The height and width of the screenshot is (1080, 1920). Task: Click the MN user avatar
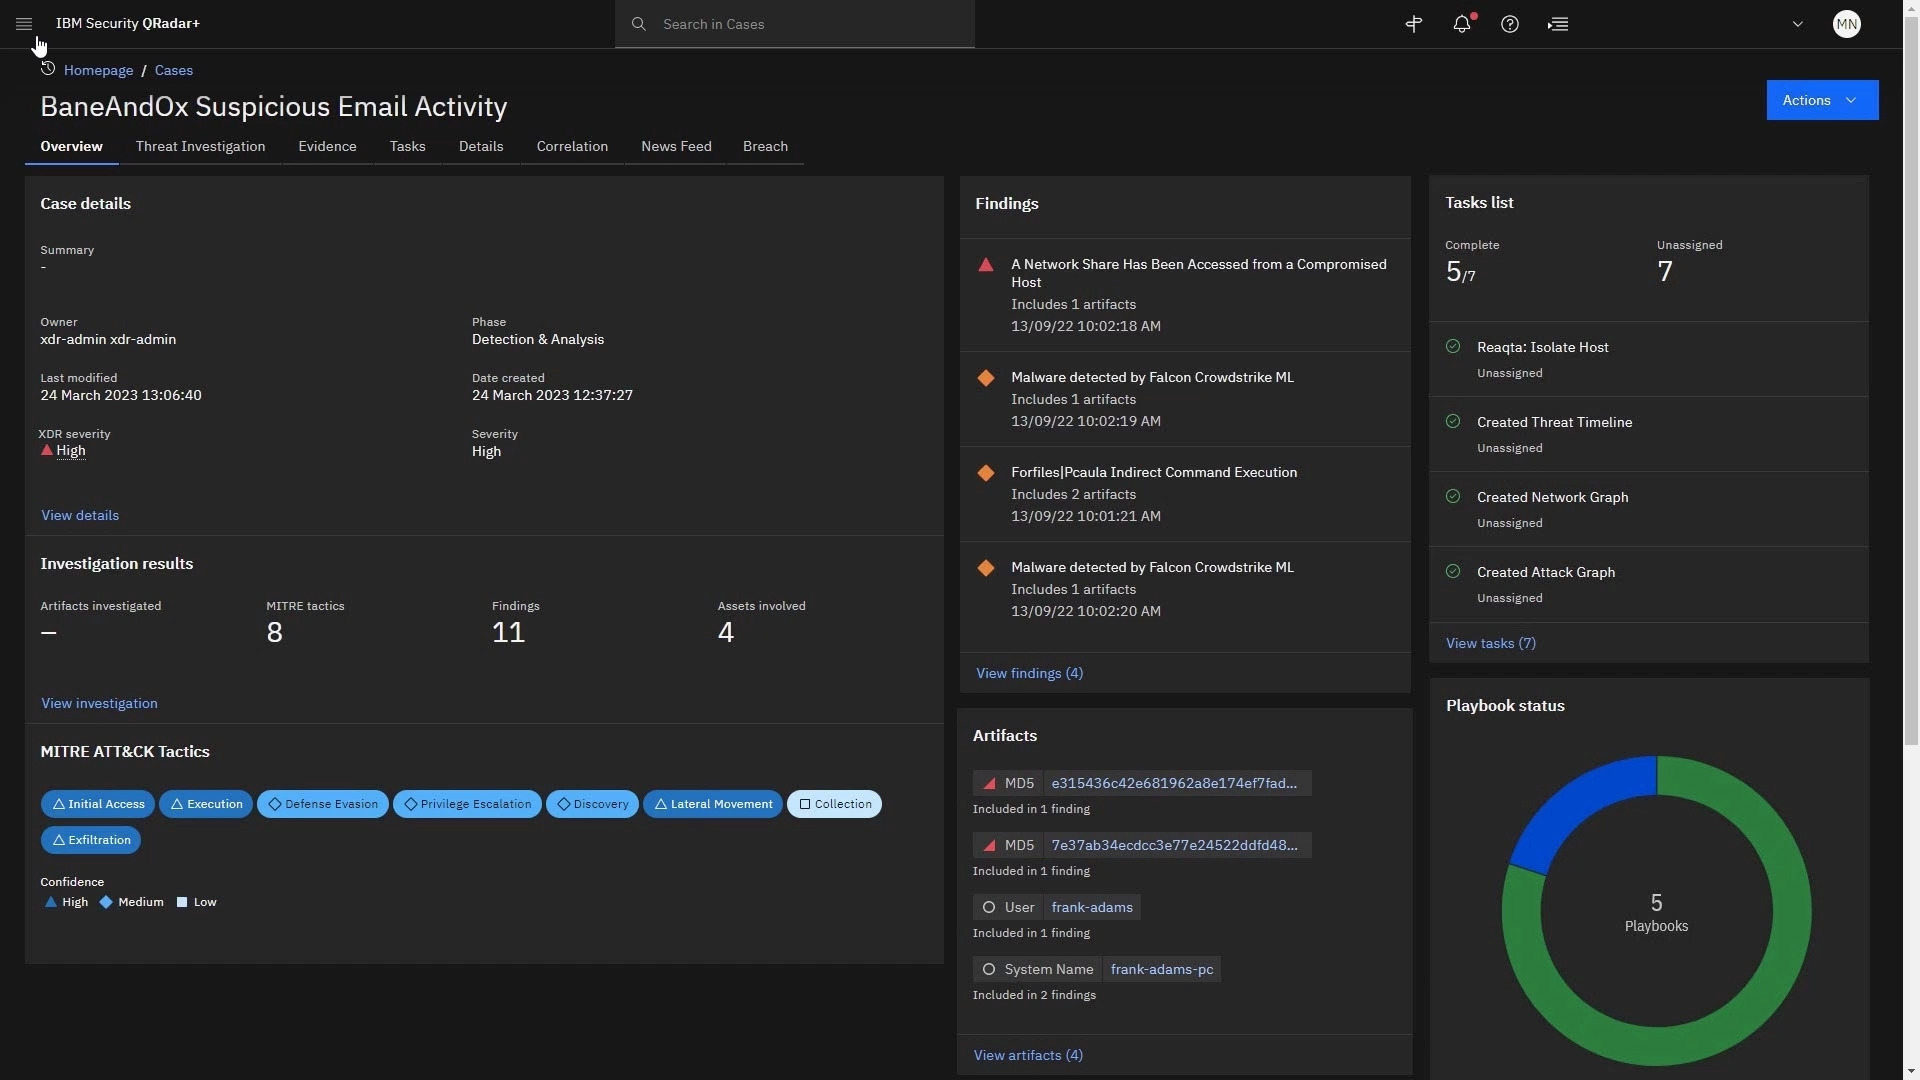tap(1846, 24)
